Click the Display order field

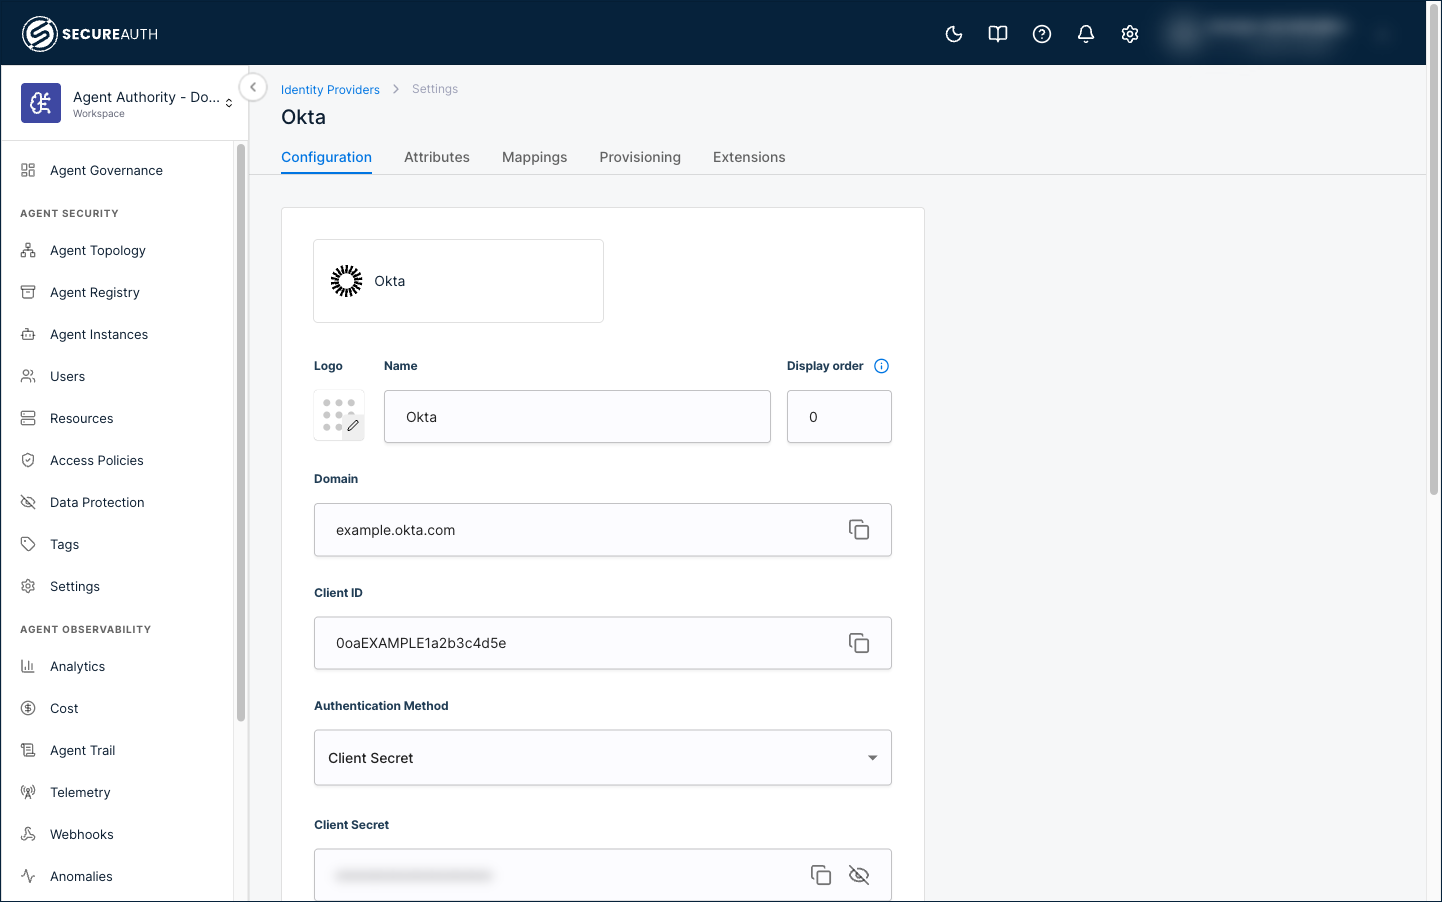pyautogui.click(x=839, y=417)
